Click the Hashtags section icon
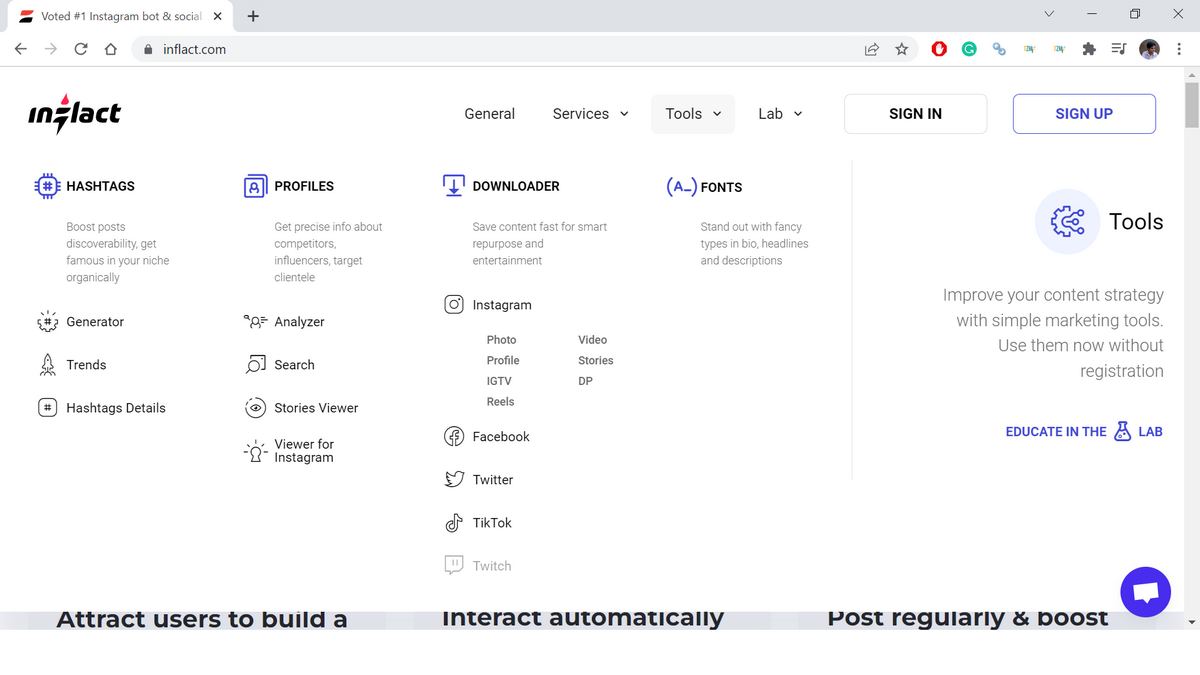Viewport: 1200px width, 675px height. click(47, 186)
